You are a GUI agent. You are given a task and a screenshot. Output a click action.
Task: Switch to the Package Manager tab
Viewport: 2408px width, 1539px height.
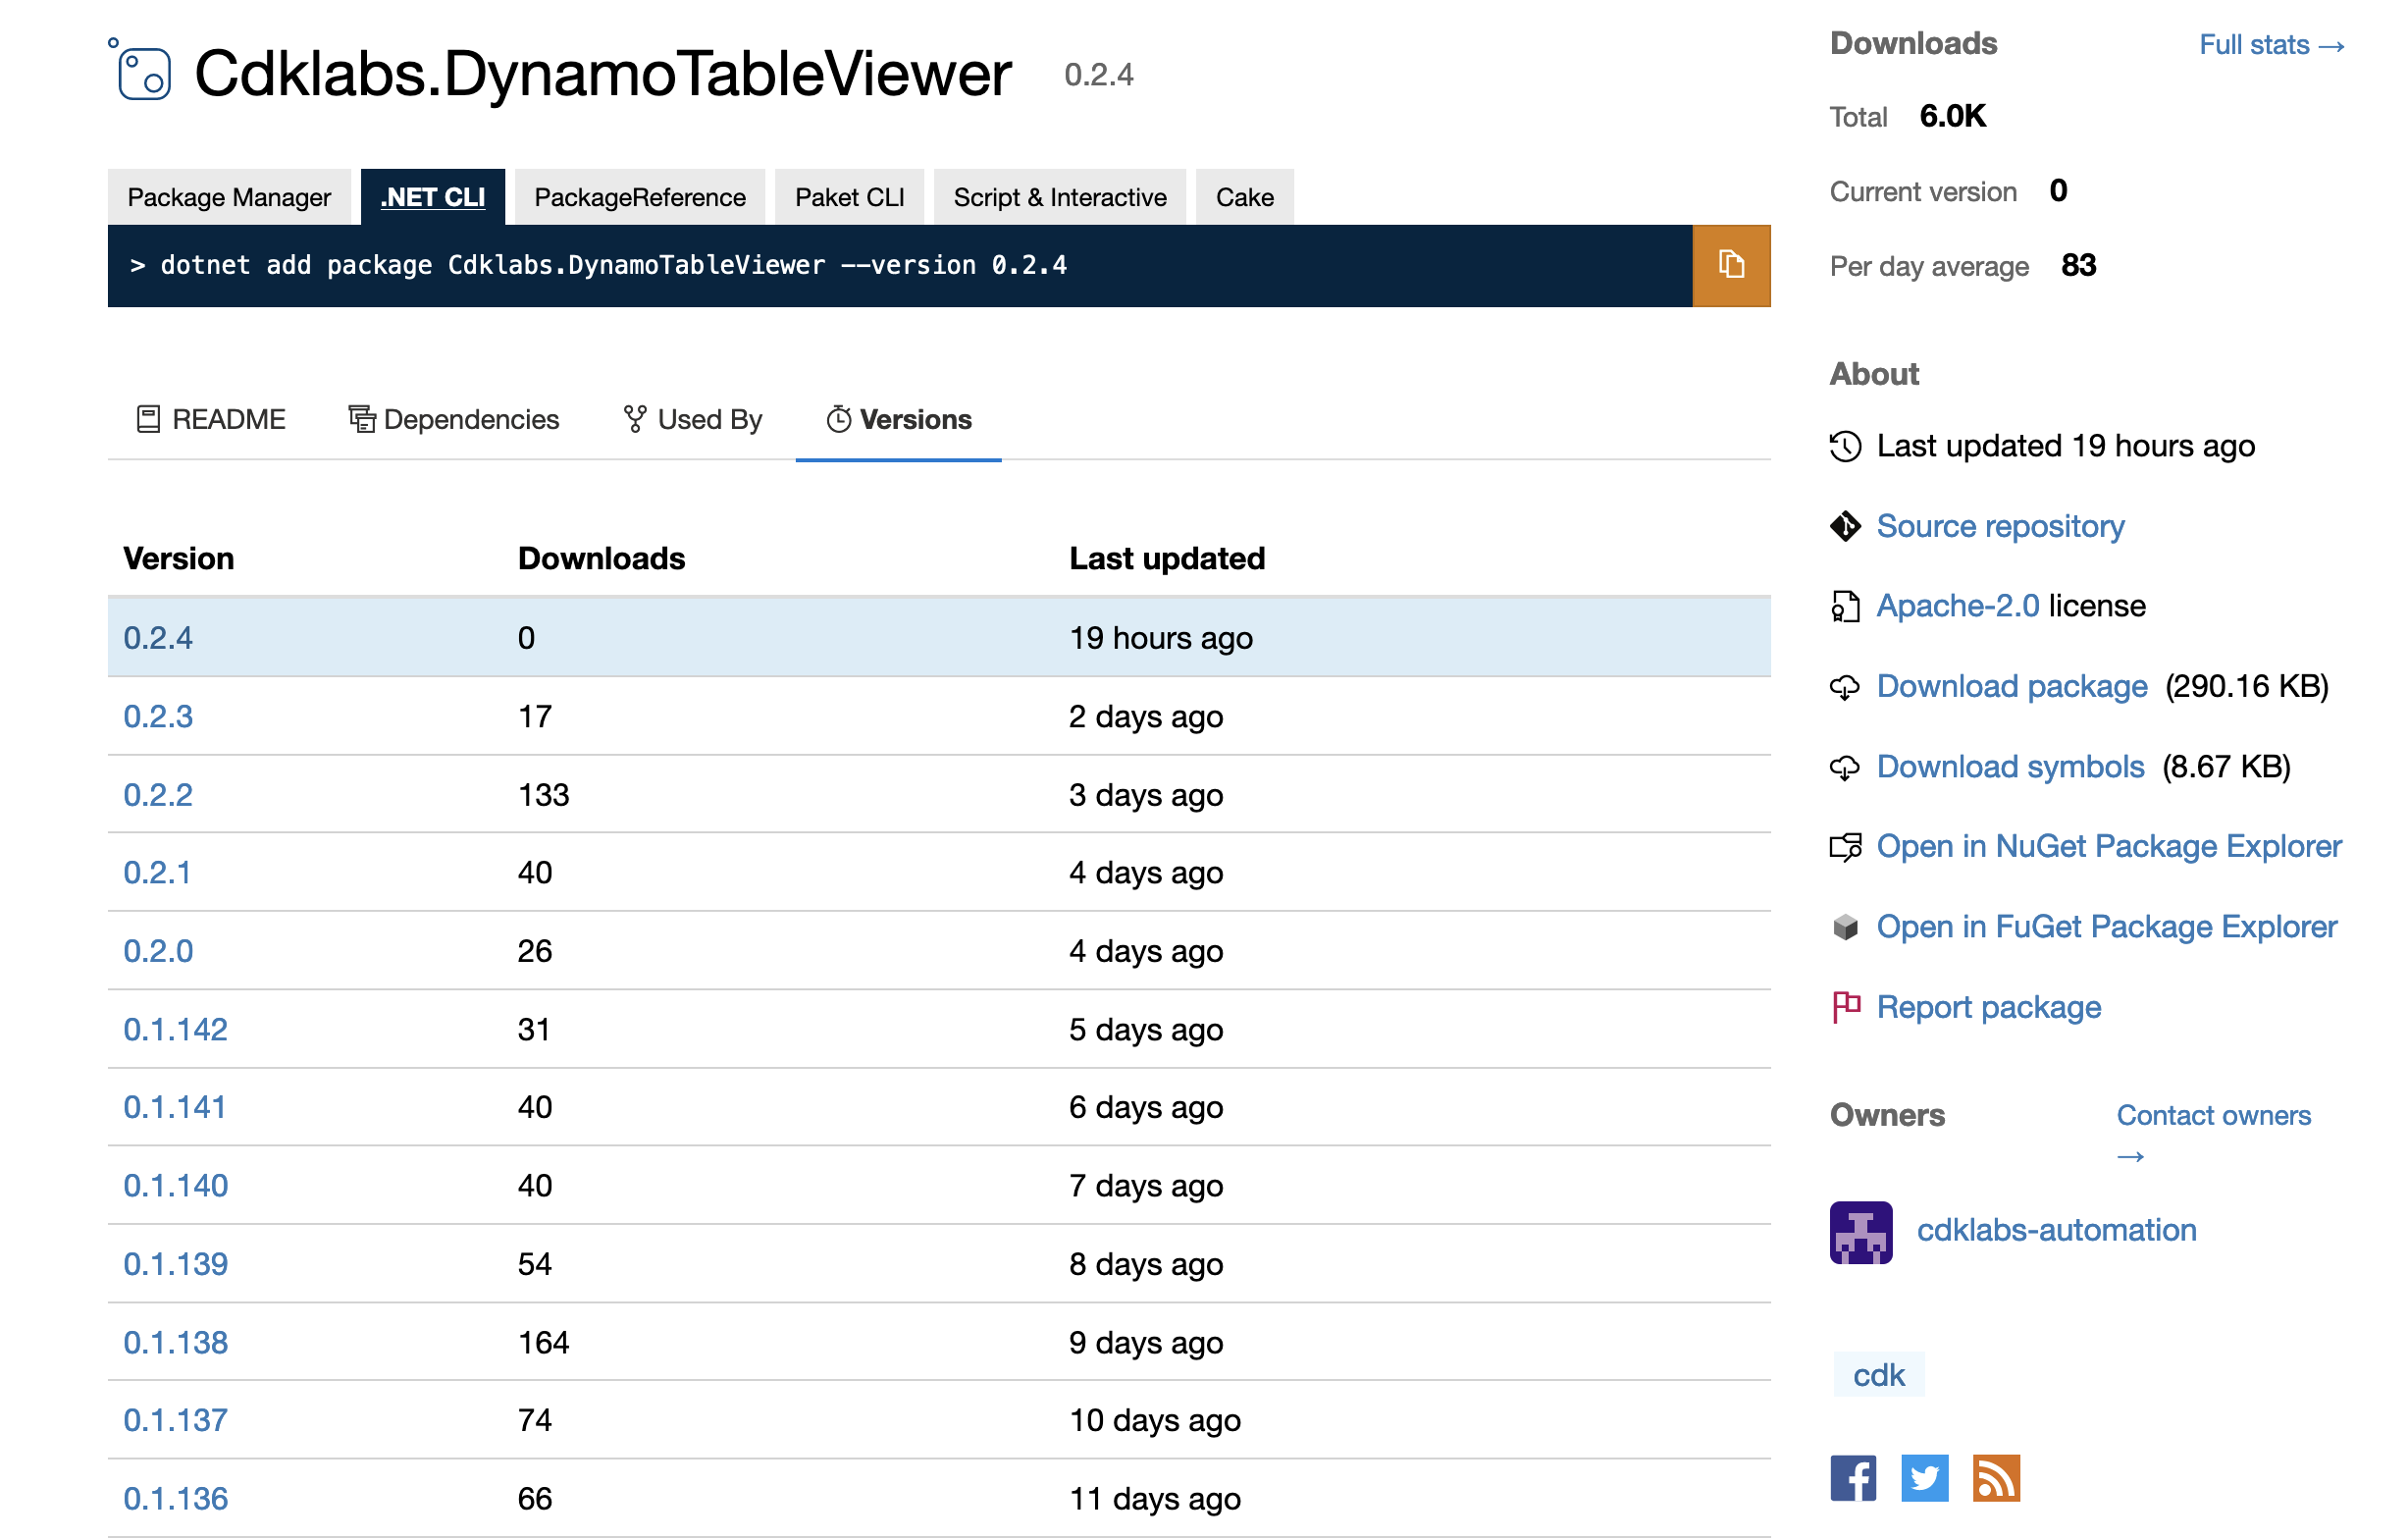[x=229, y=197]
